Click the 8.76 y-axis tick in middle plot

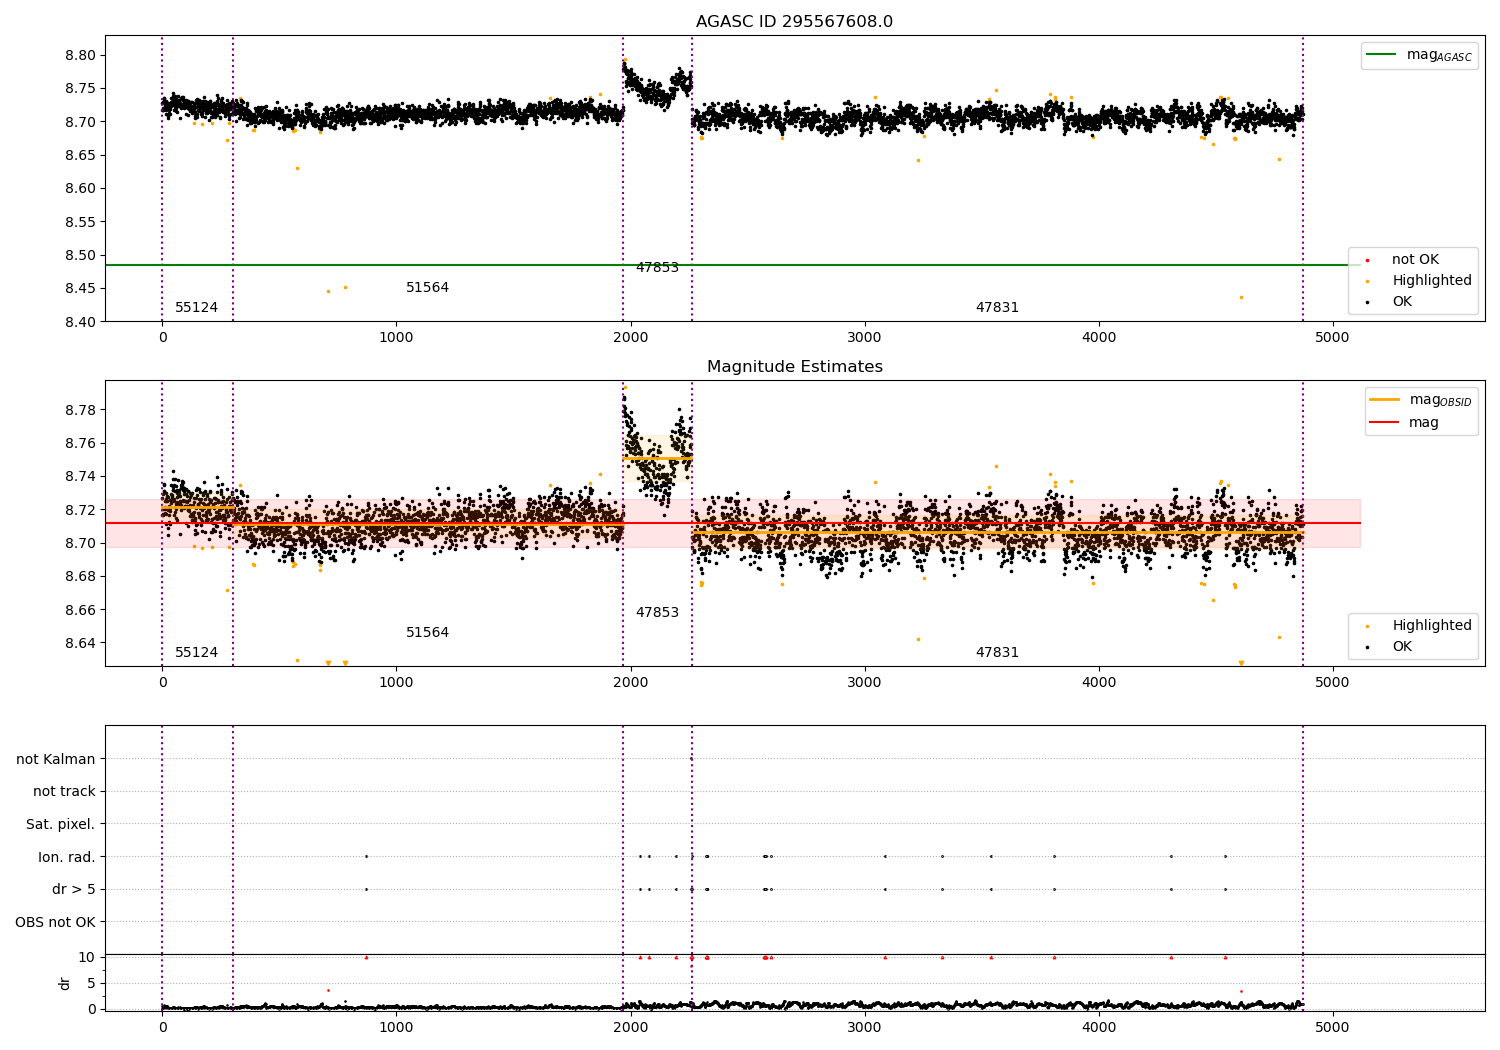pyautogui.click(x=81, y=444)
